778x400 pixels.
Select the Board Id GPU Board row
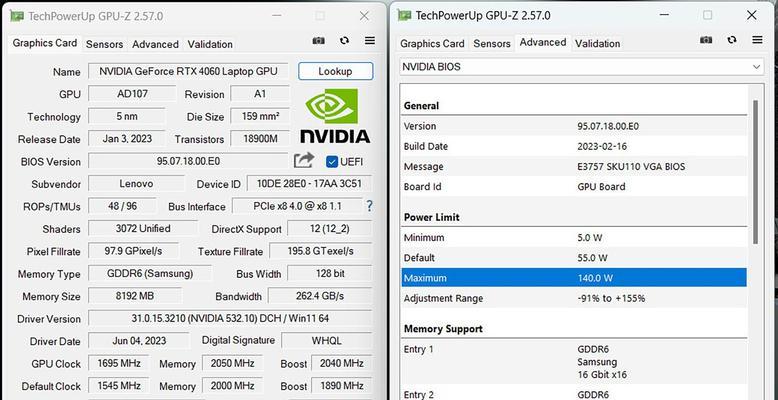pyautogui.click(x=574, y=187)
